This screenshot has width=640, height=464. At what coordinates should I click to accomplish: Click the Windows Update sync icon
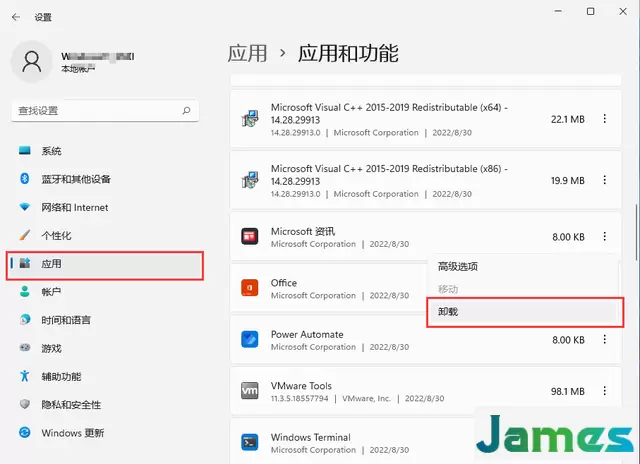tap(24, 432)
